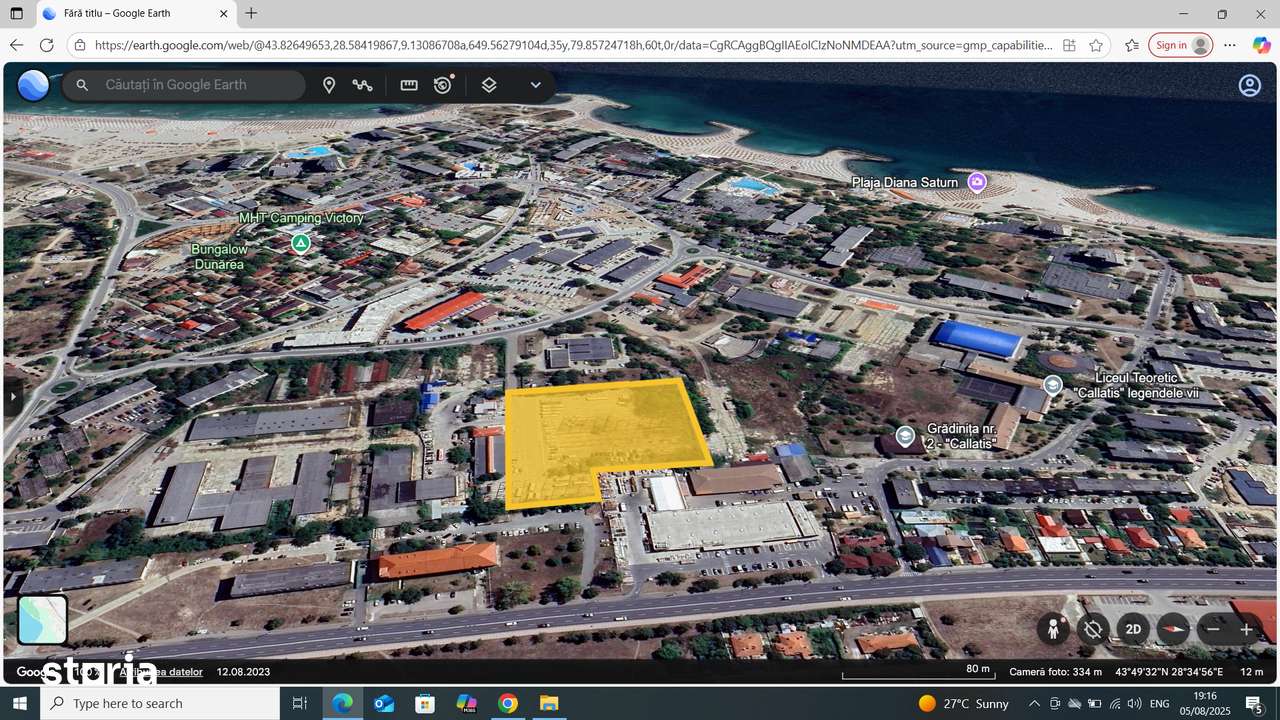
Task: Click the compass to reset north
Action: pyautogui.click(x=1173, y=629)
